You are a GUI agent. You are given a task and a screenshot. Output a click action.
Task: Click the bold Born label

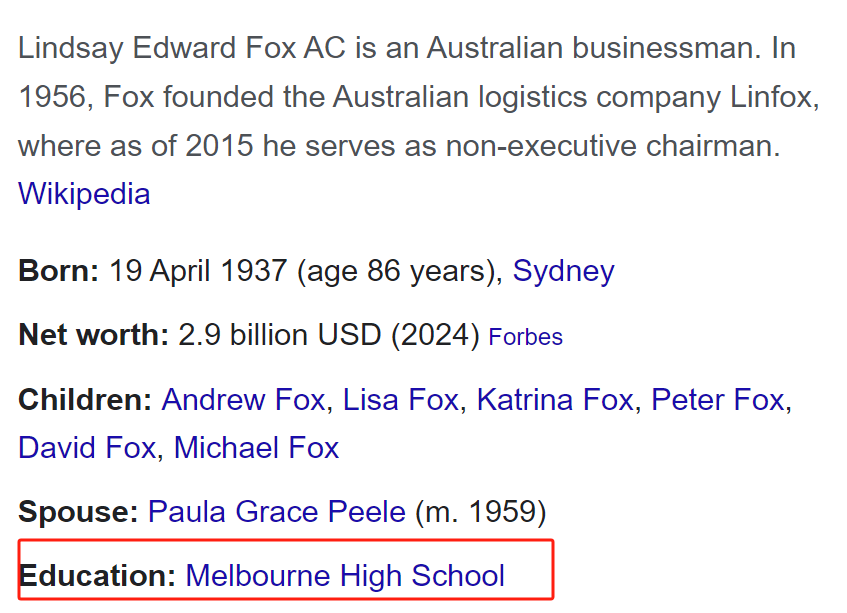(58, 271)
